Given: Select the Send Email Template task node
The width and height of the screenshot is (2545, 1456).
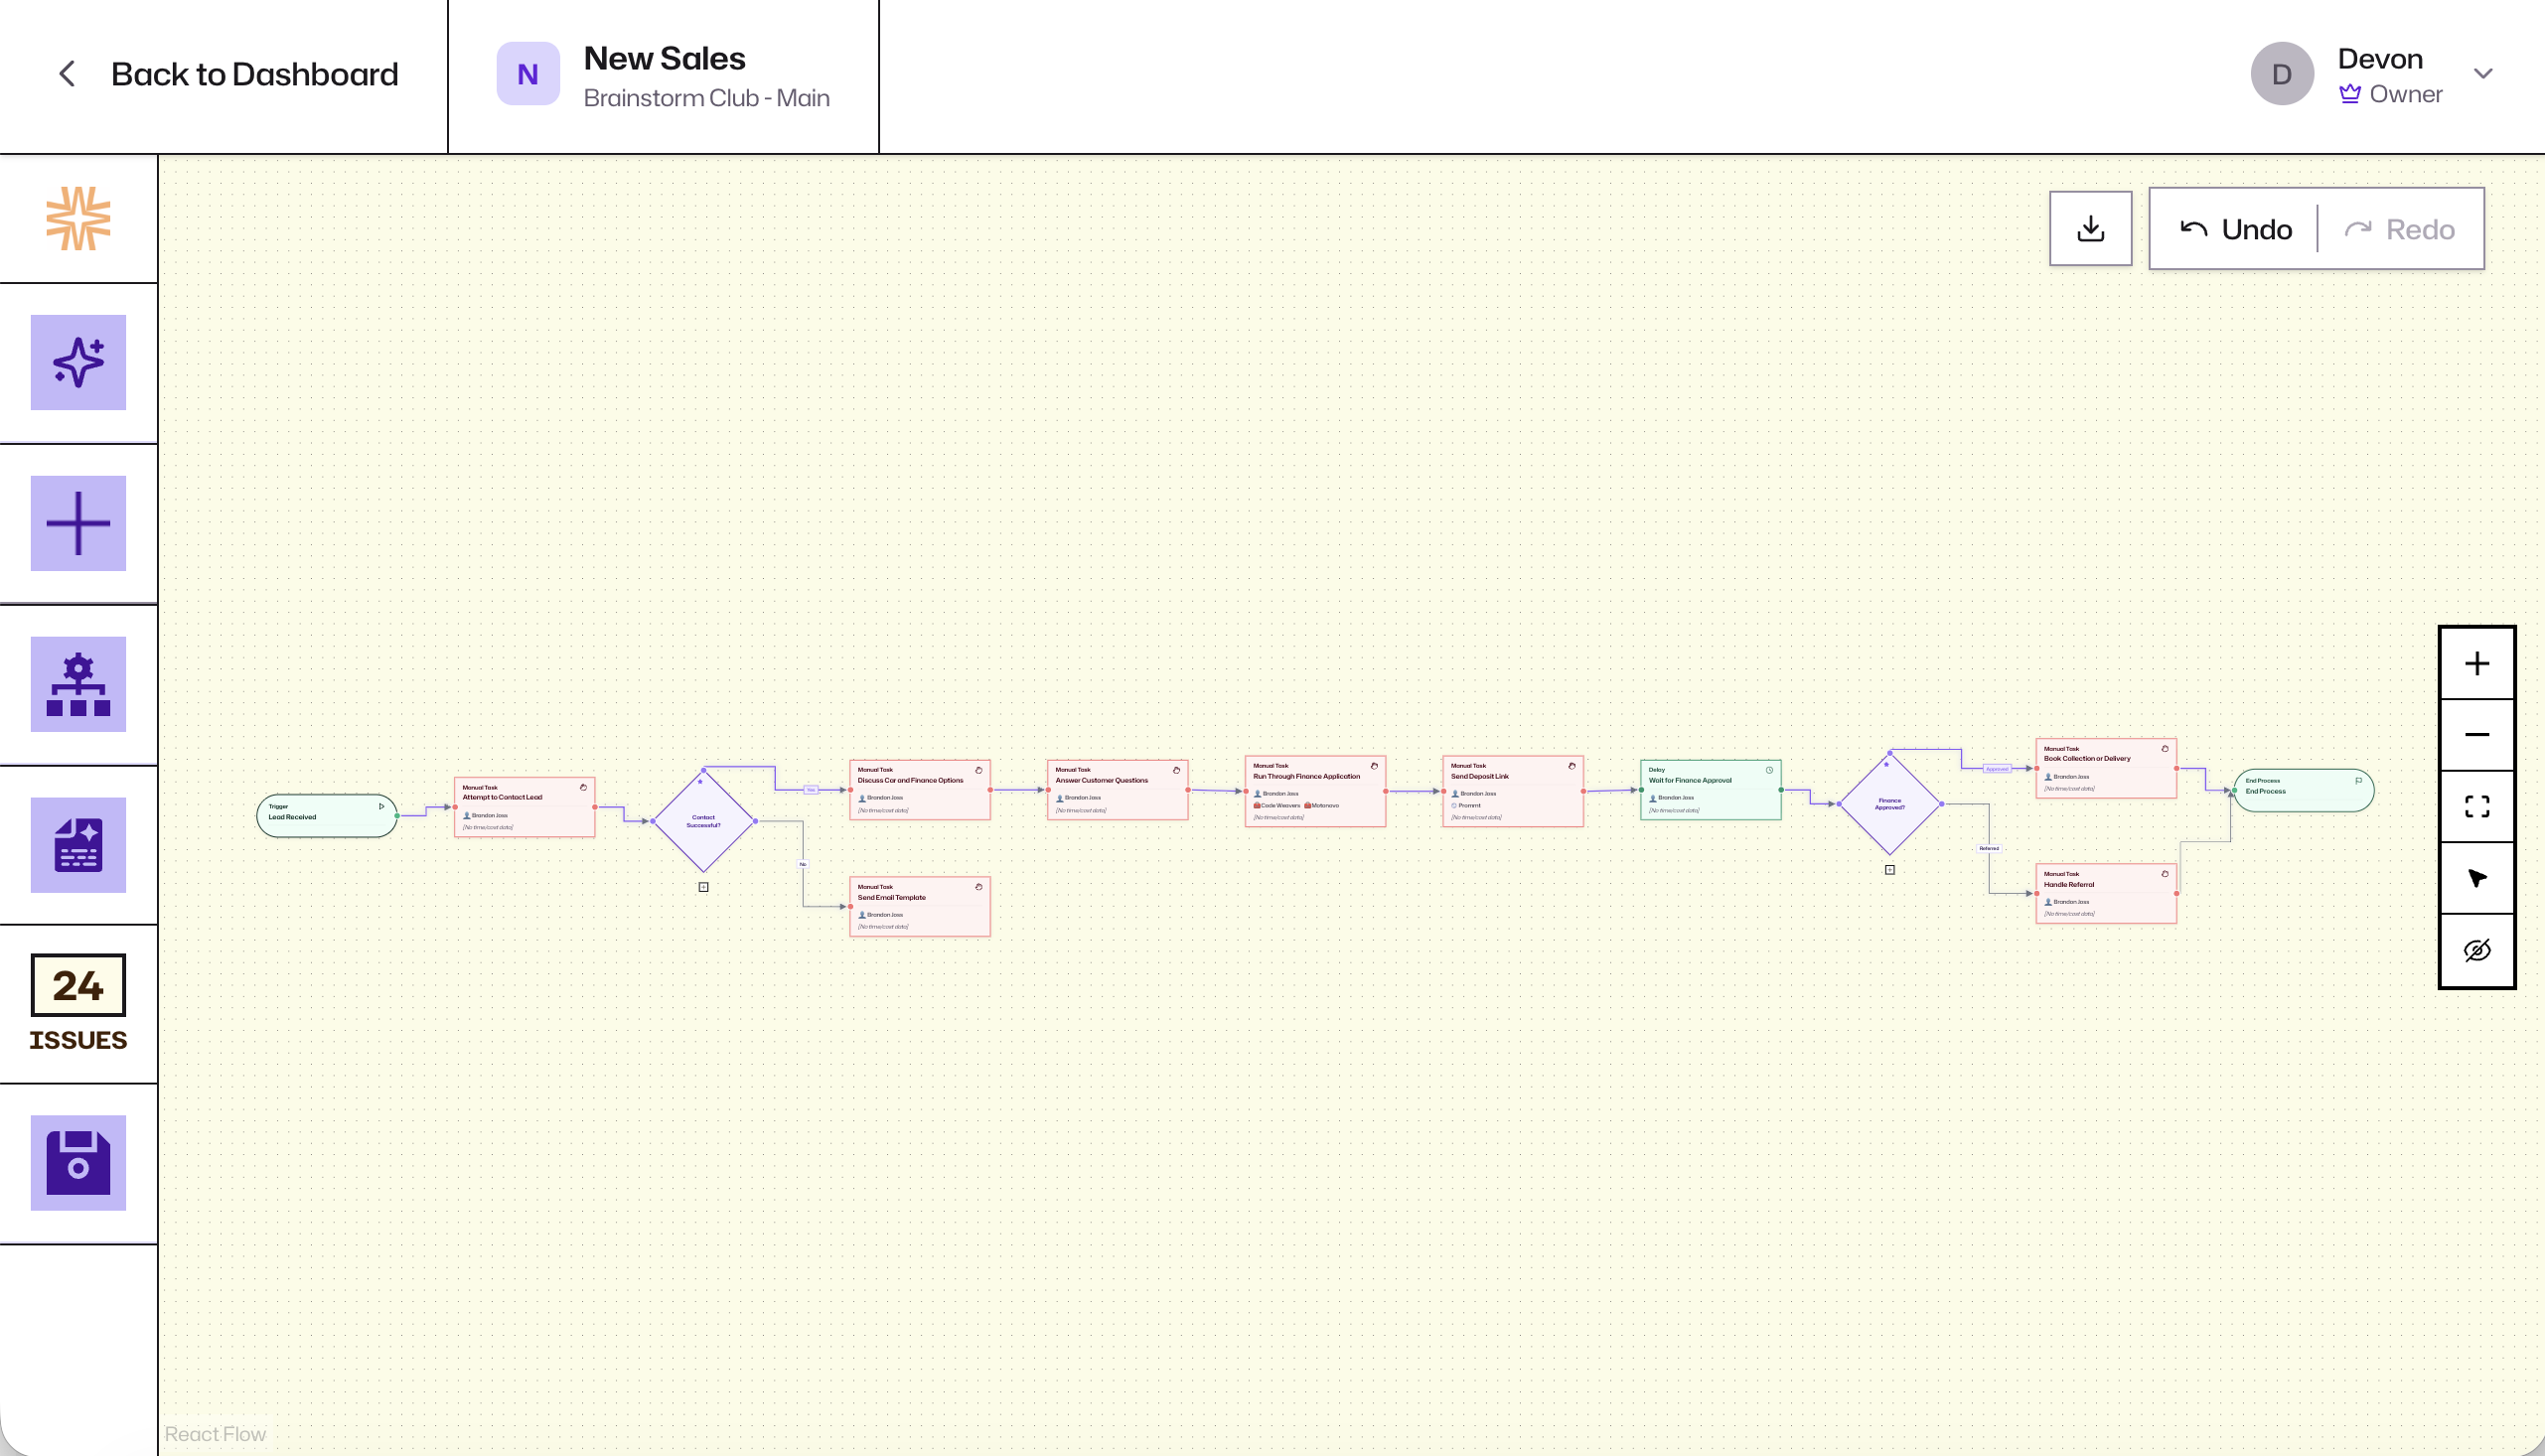Looking at the screenshot, I should [x=920, y=907].
